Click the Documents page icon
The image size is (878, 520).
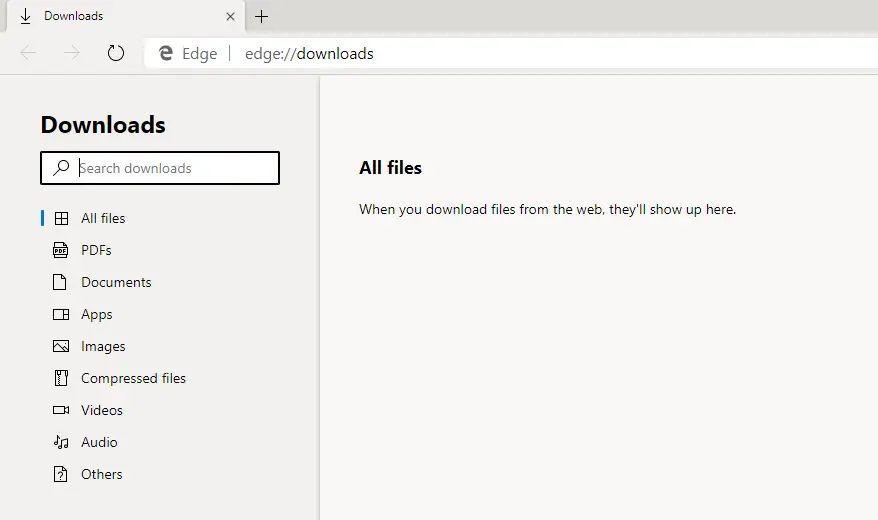pos(59,282)
